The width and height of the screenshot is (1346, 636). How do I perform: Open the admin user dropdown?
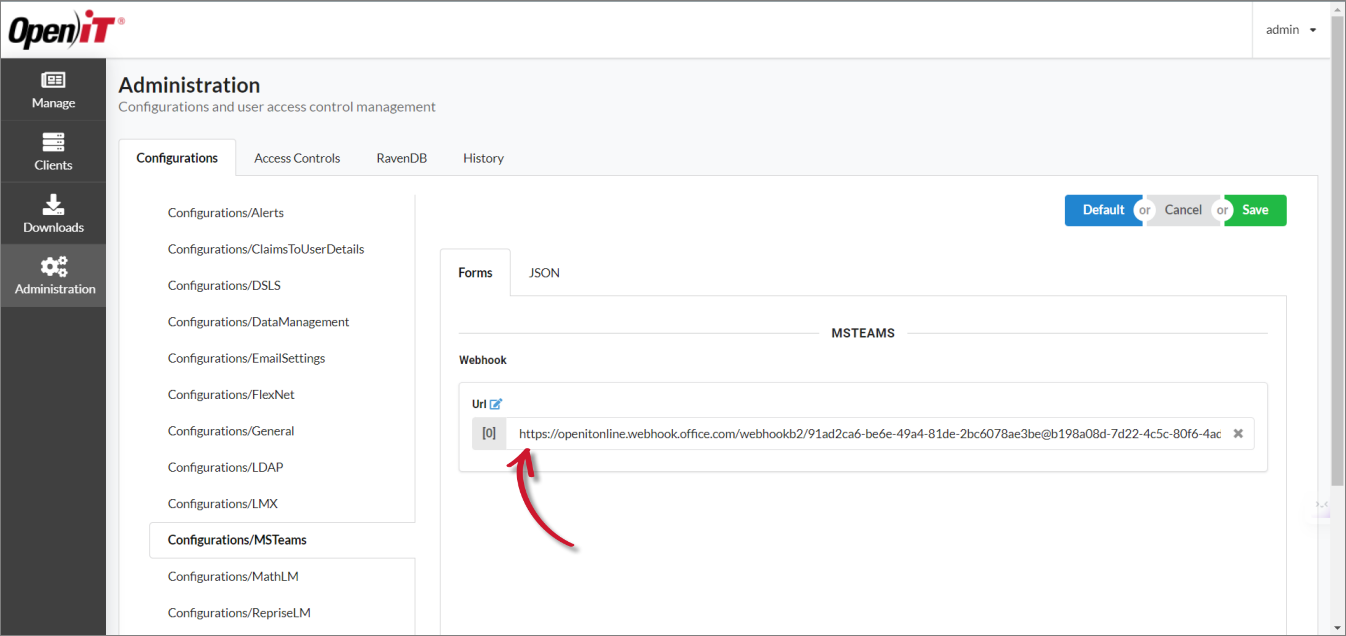[x=1291, y=30]
